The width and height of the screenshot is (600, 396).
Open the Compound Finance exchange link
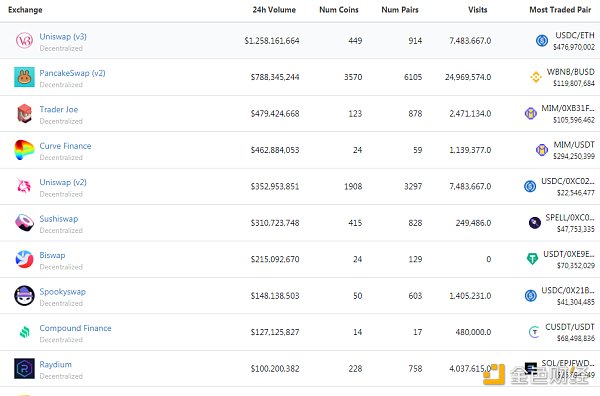pos(75,328)
